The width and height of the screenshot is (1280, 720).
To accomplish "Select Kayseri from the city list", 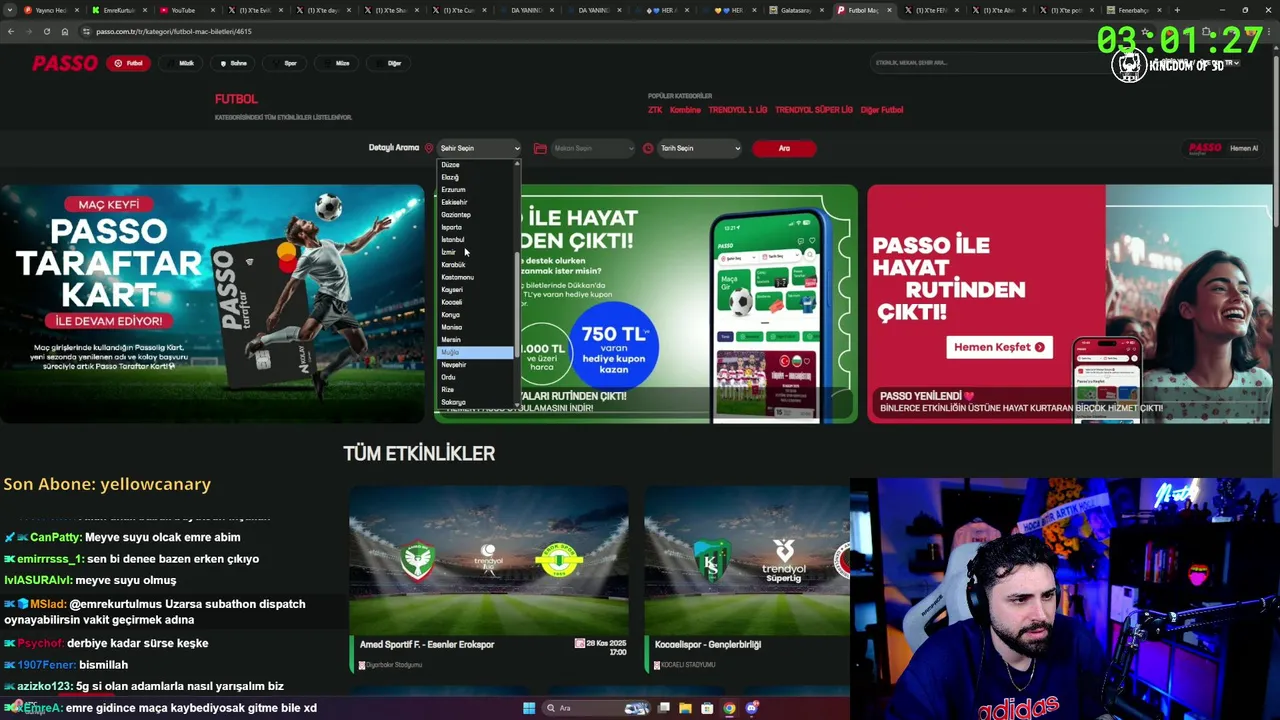I will pyautogui.click(x=476, y=290).
